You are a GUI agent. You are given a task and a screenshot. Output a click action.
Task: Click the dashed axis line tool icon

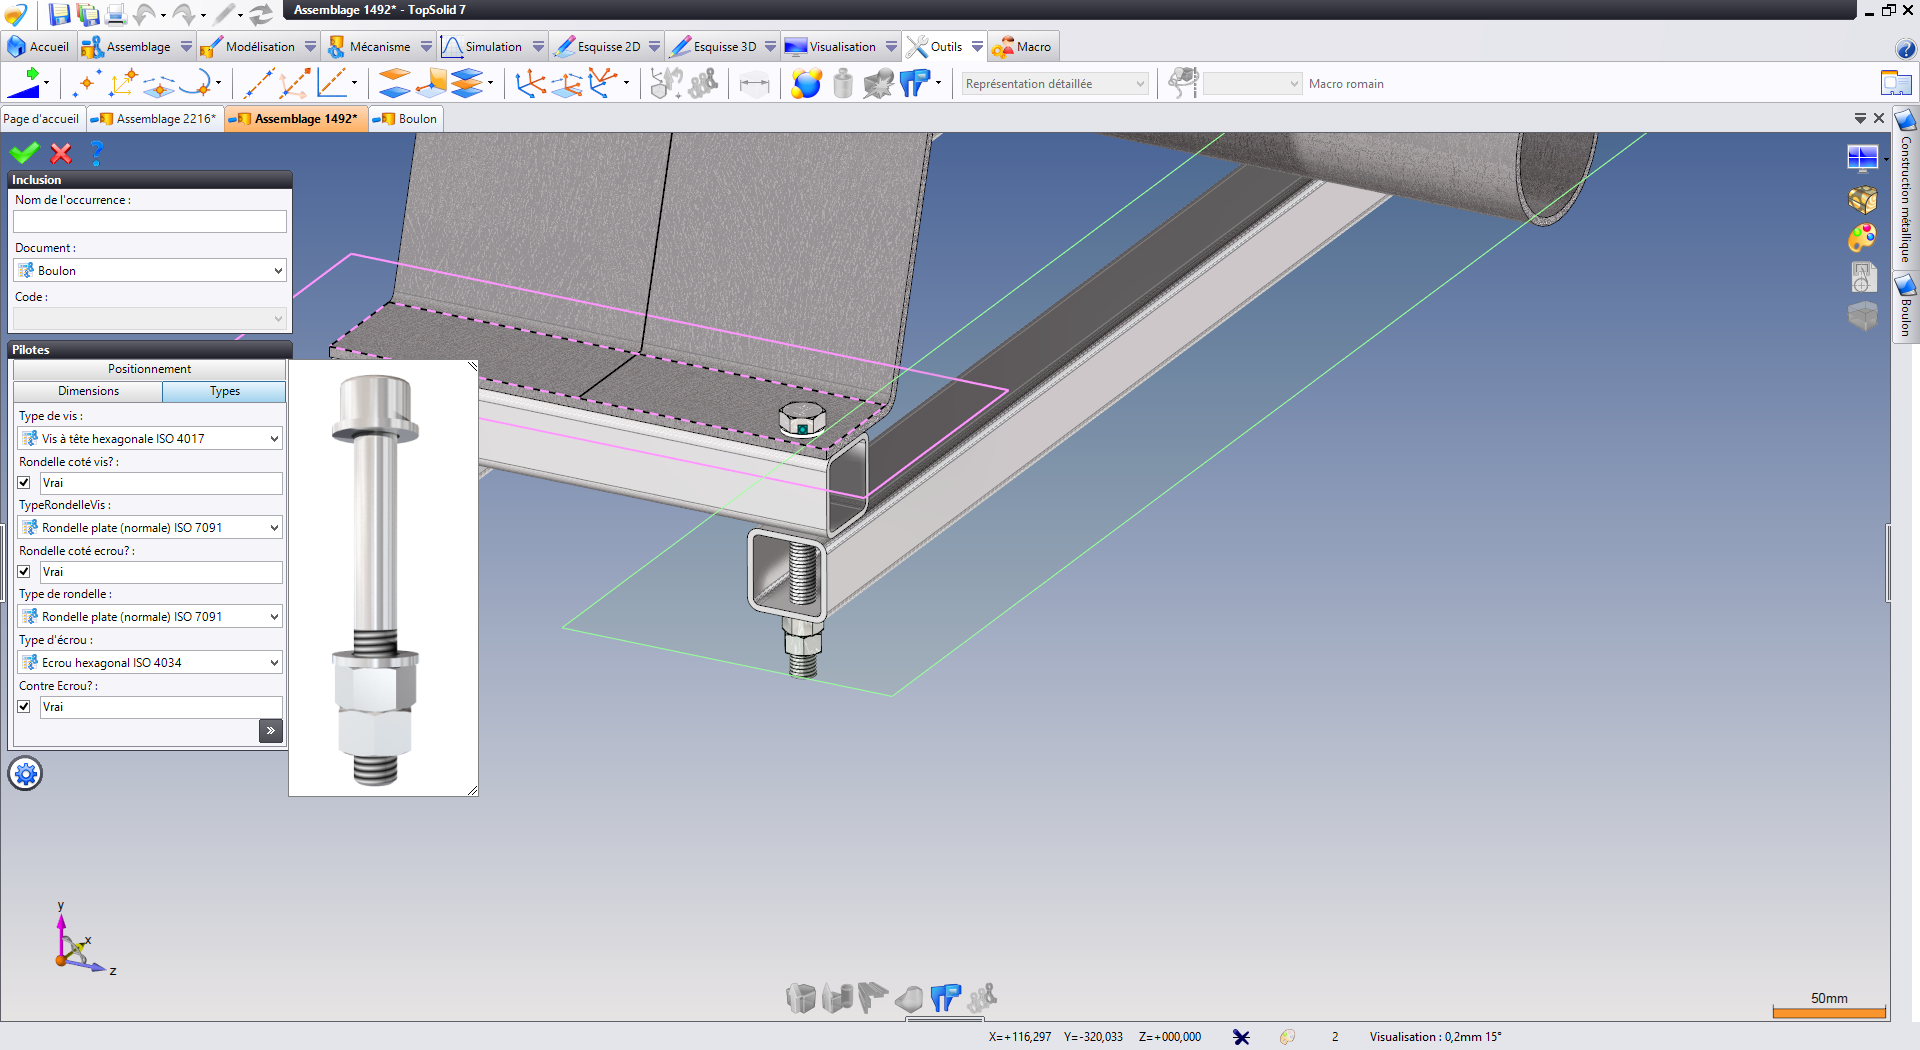click(259, 84)
